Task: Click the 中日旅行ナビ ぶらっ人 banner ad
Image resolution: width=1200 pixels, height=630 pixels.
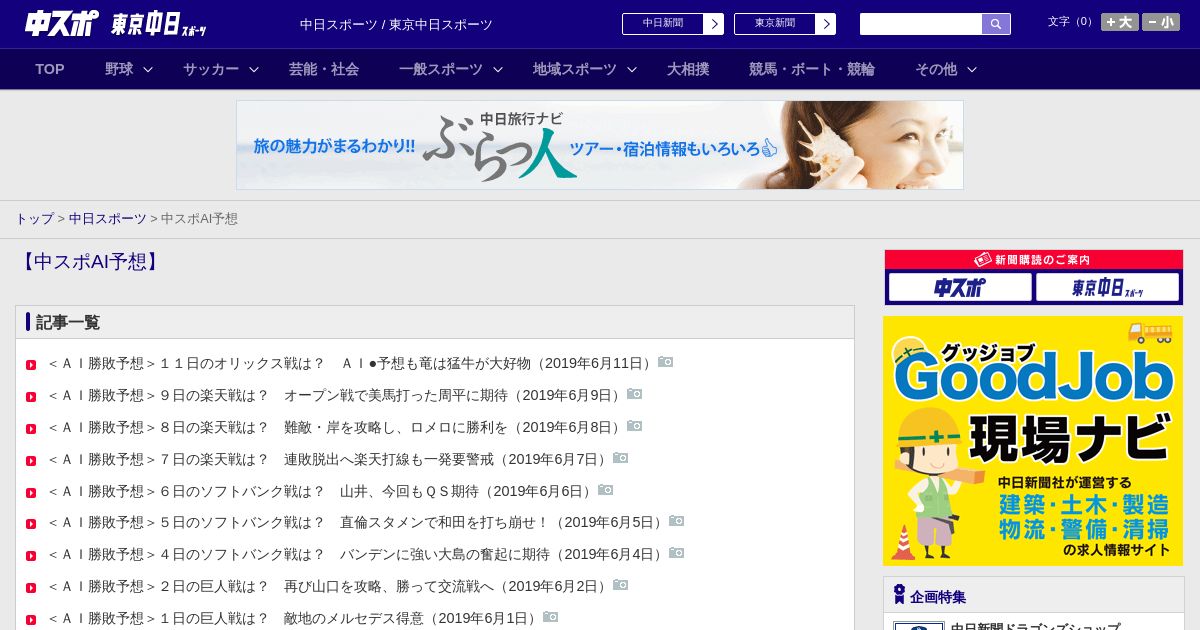Action: [x=600, y=145]
